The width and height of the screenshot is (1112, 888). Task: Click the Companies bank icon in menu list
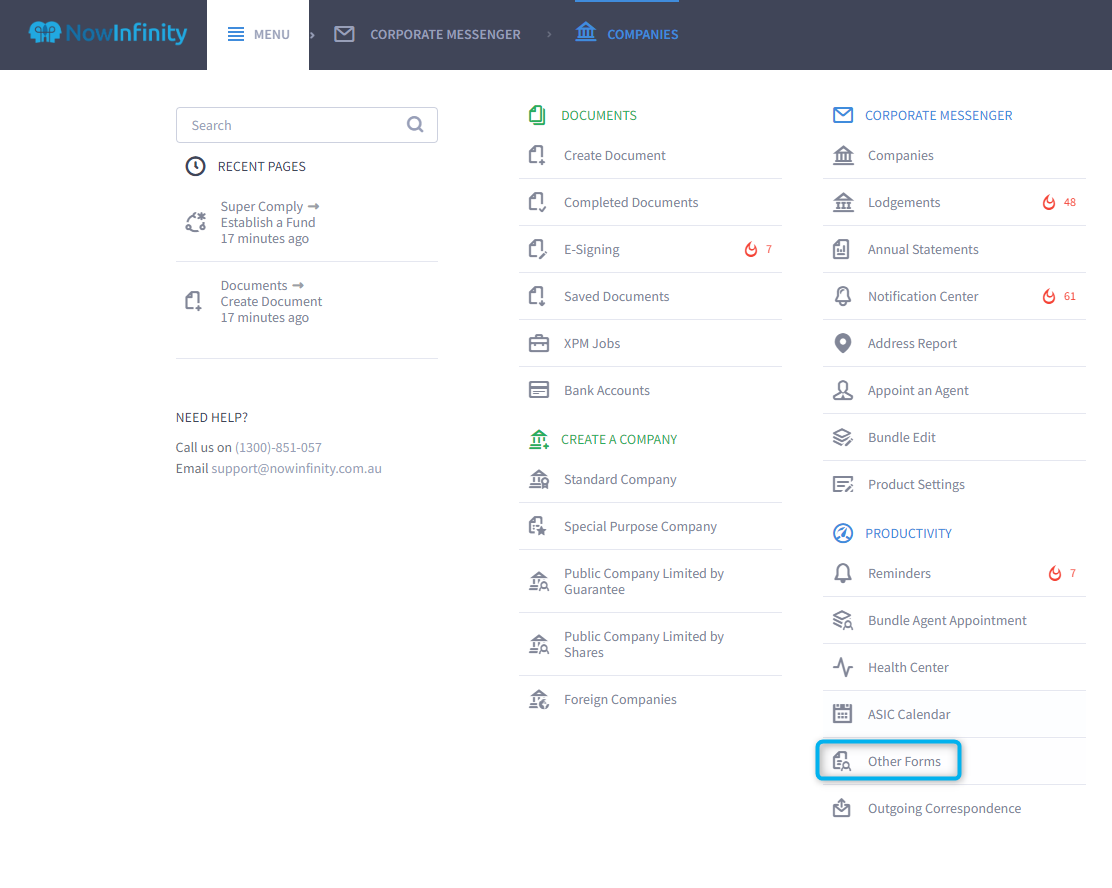click(x=843, y=155)
